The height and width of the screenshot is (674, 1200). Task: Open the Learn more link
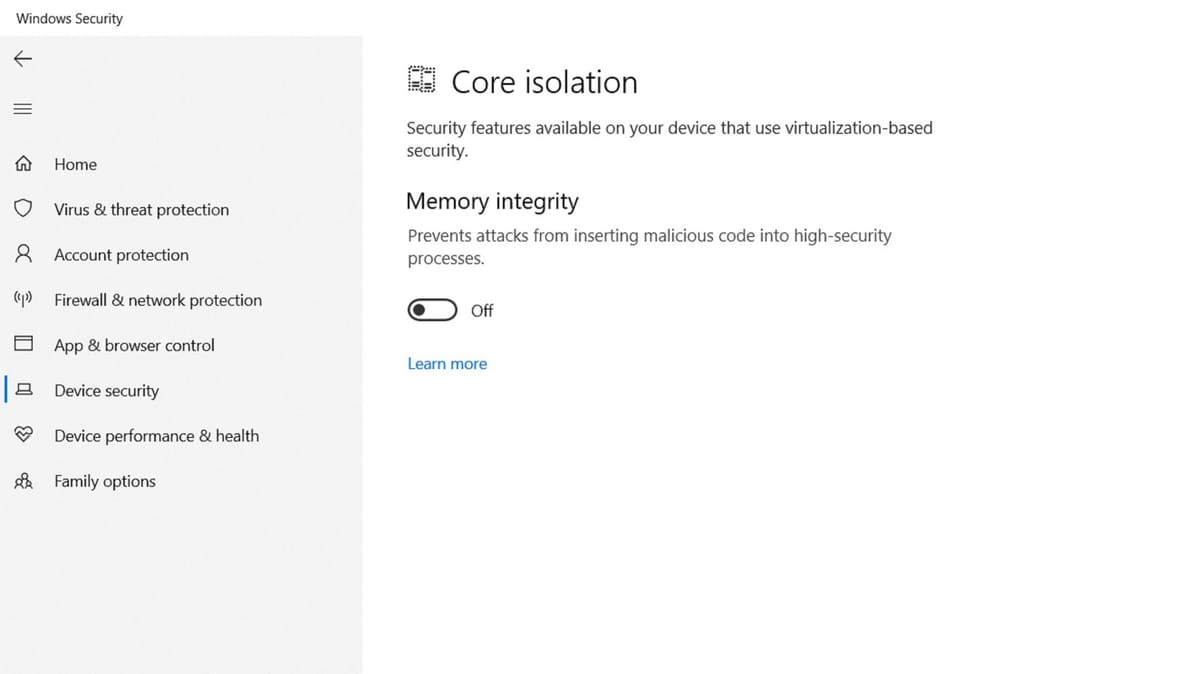[x=447, y=364]
